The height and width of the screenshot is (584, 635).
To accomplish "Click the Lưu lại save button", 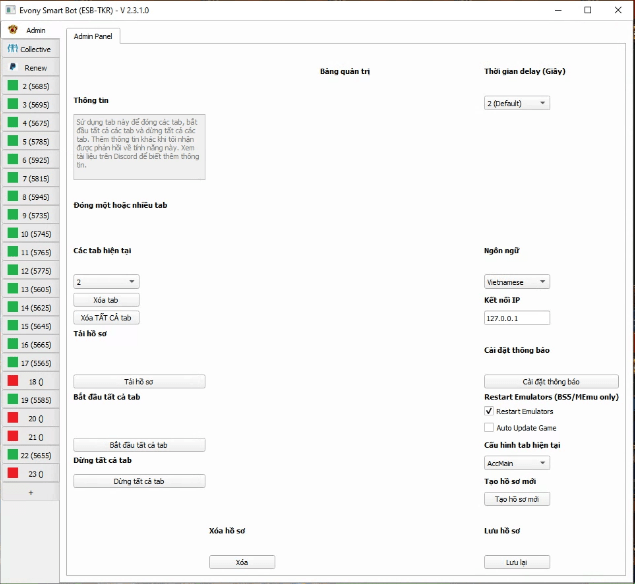I will 516,562.
